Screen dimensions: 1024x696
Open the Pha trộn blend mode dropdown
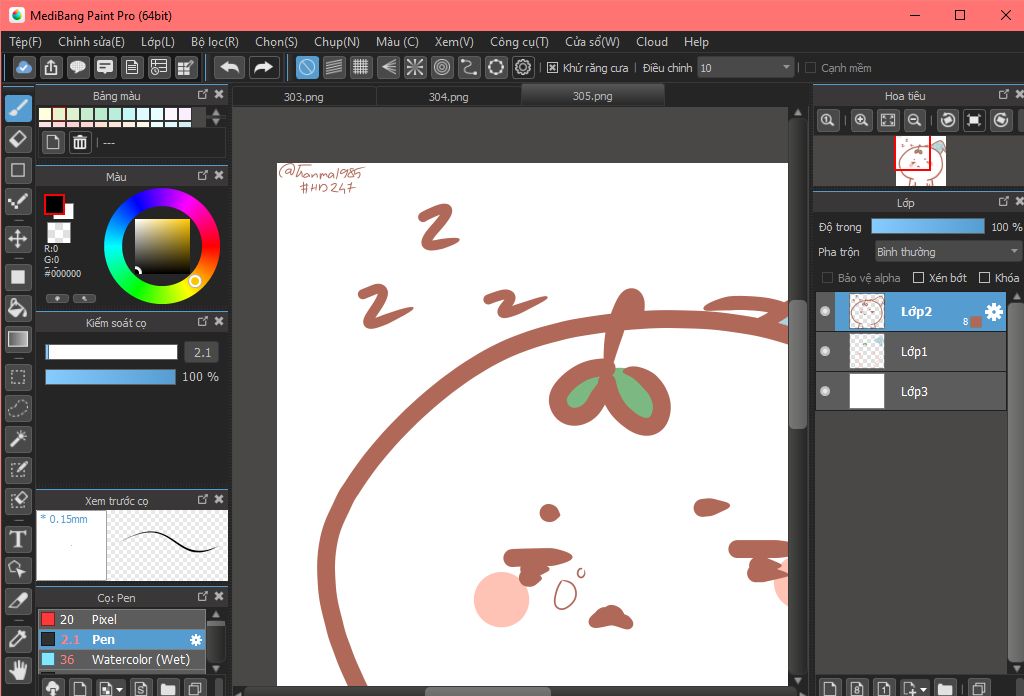pos(948,252)
